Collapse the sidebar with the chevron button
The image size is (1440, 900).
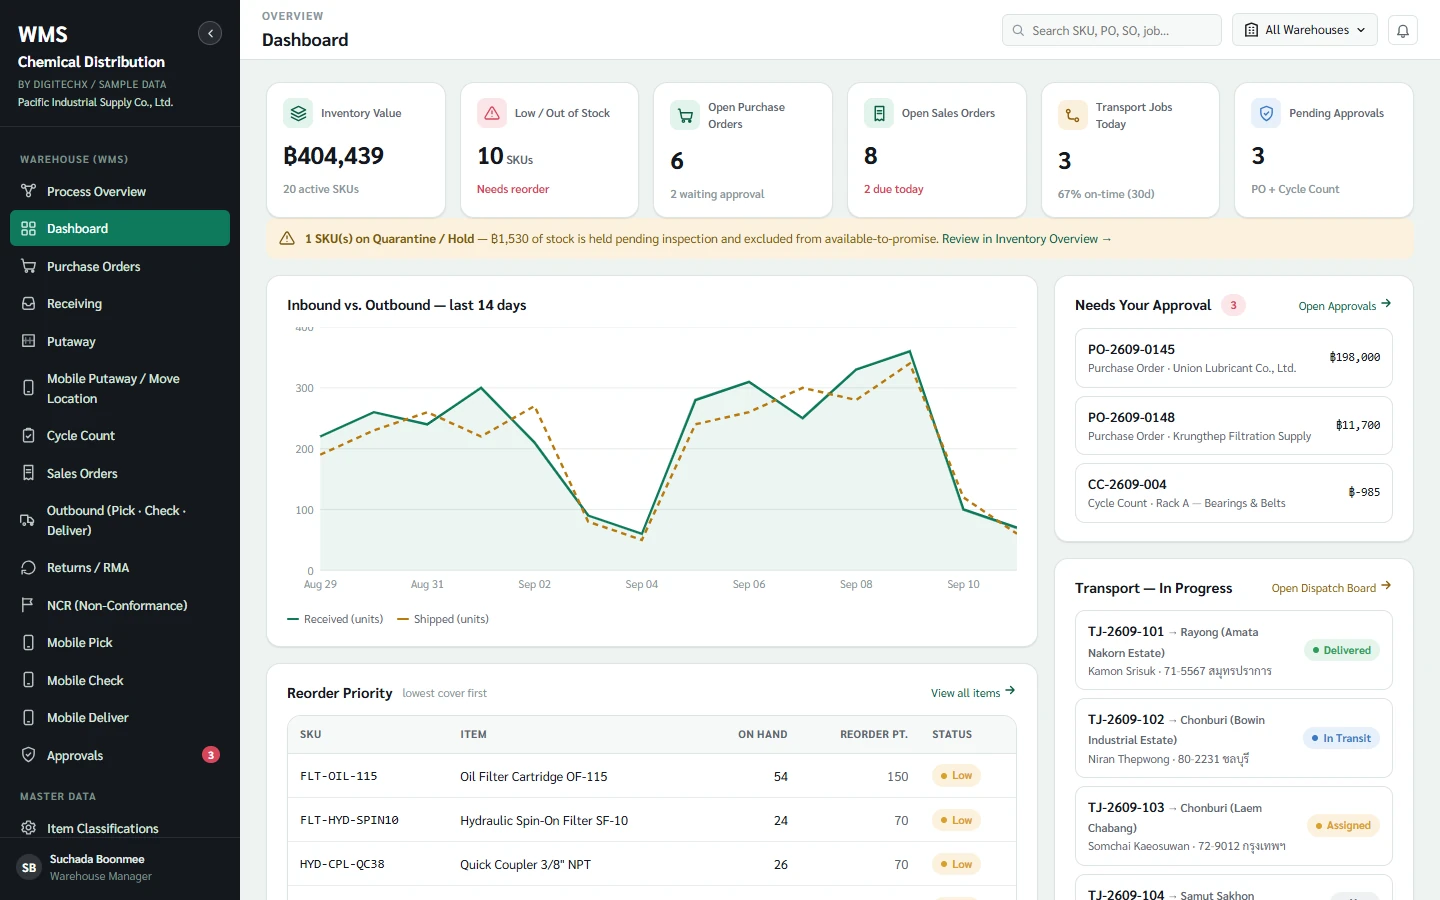210,33
